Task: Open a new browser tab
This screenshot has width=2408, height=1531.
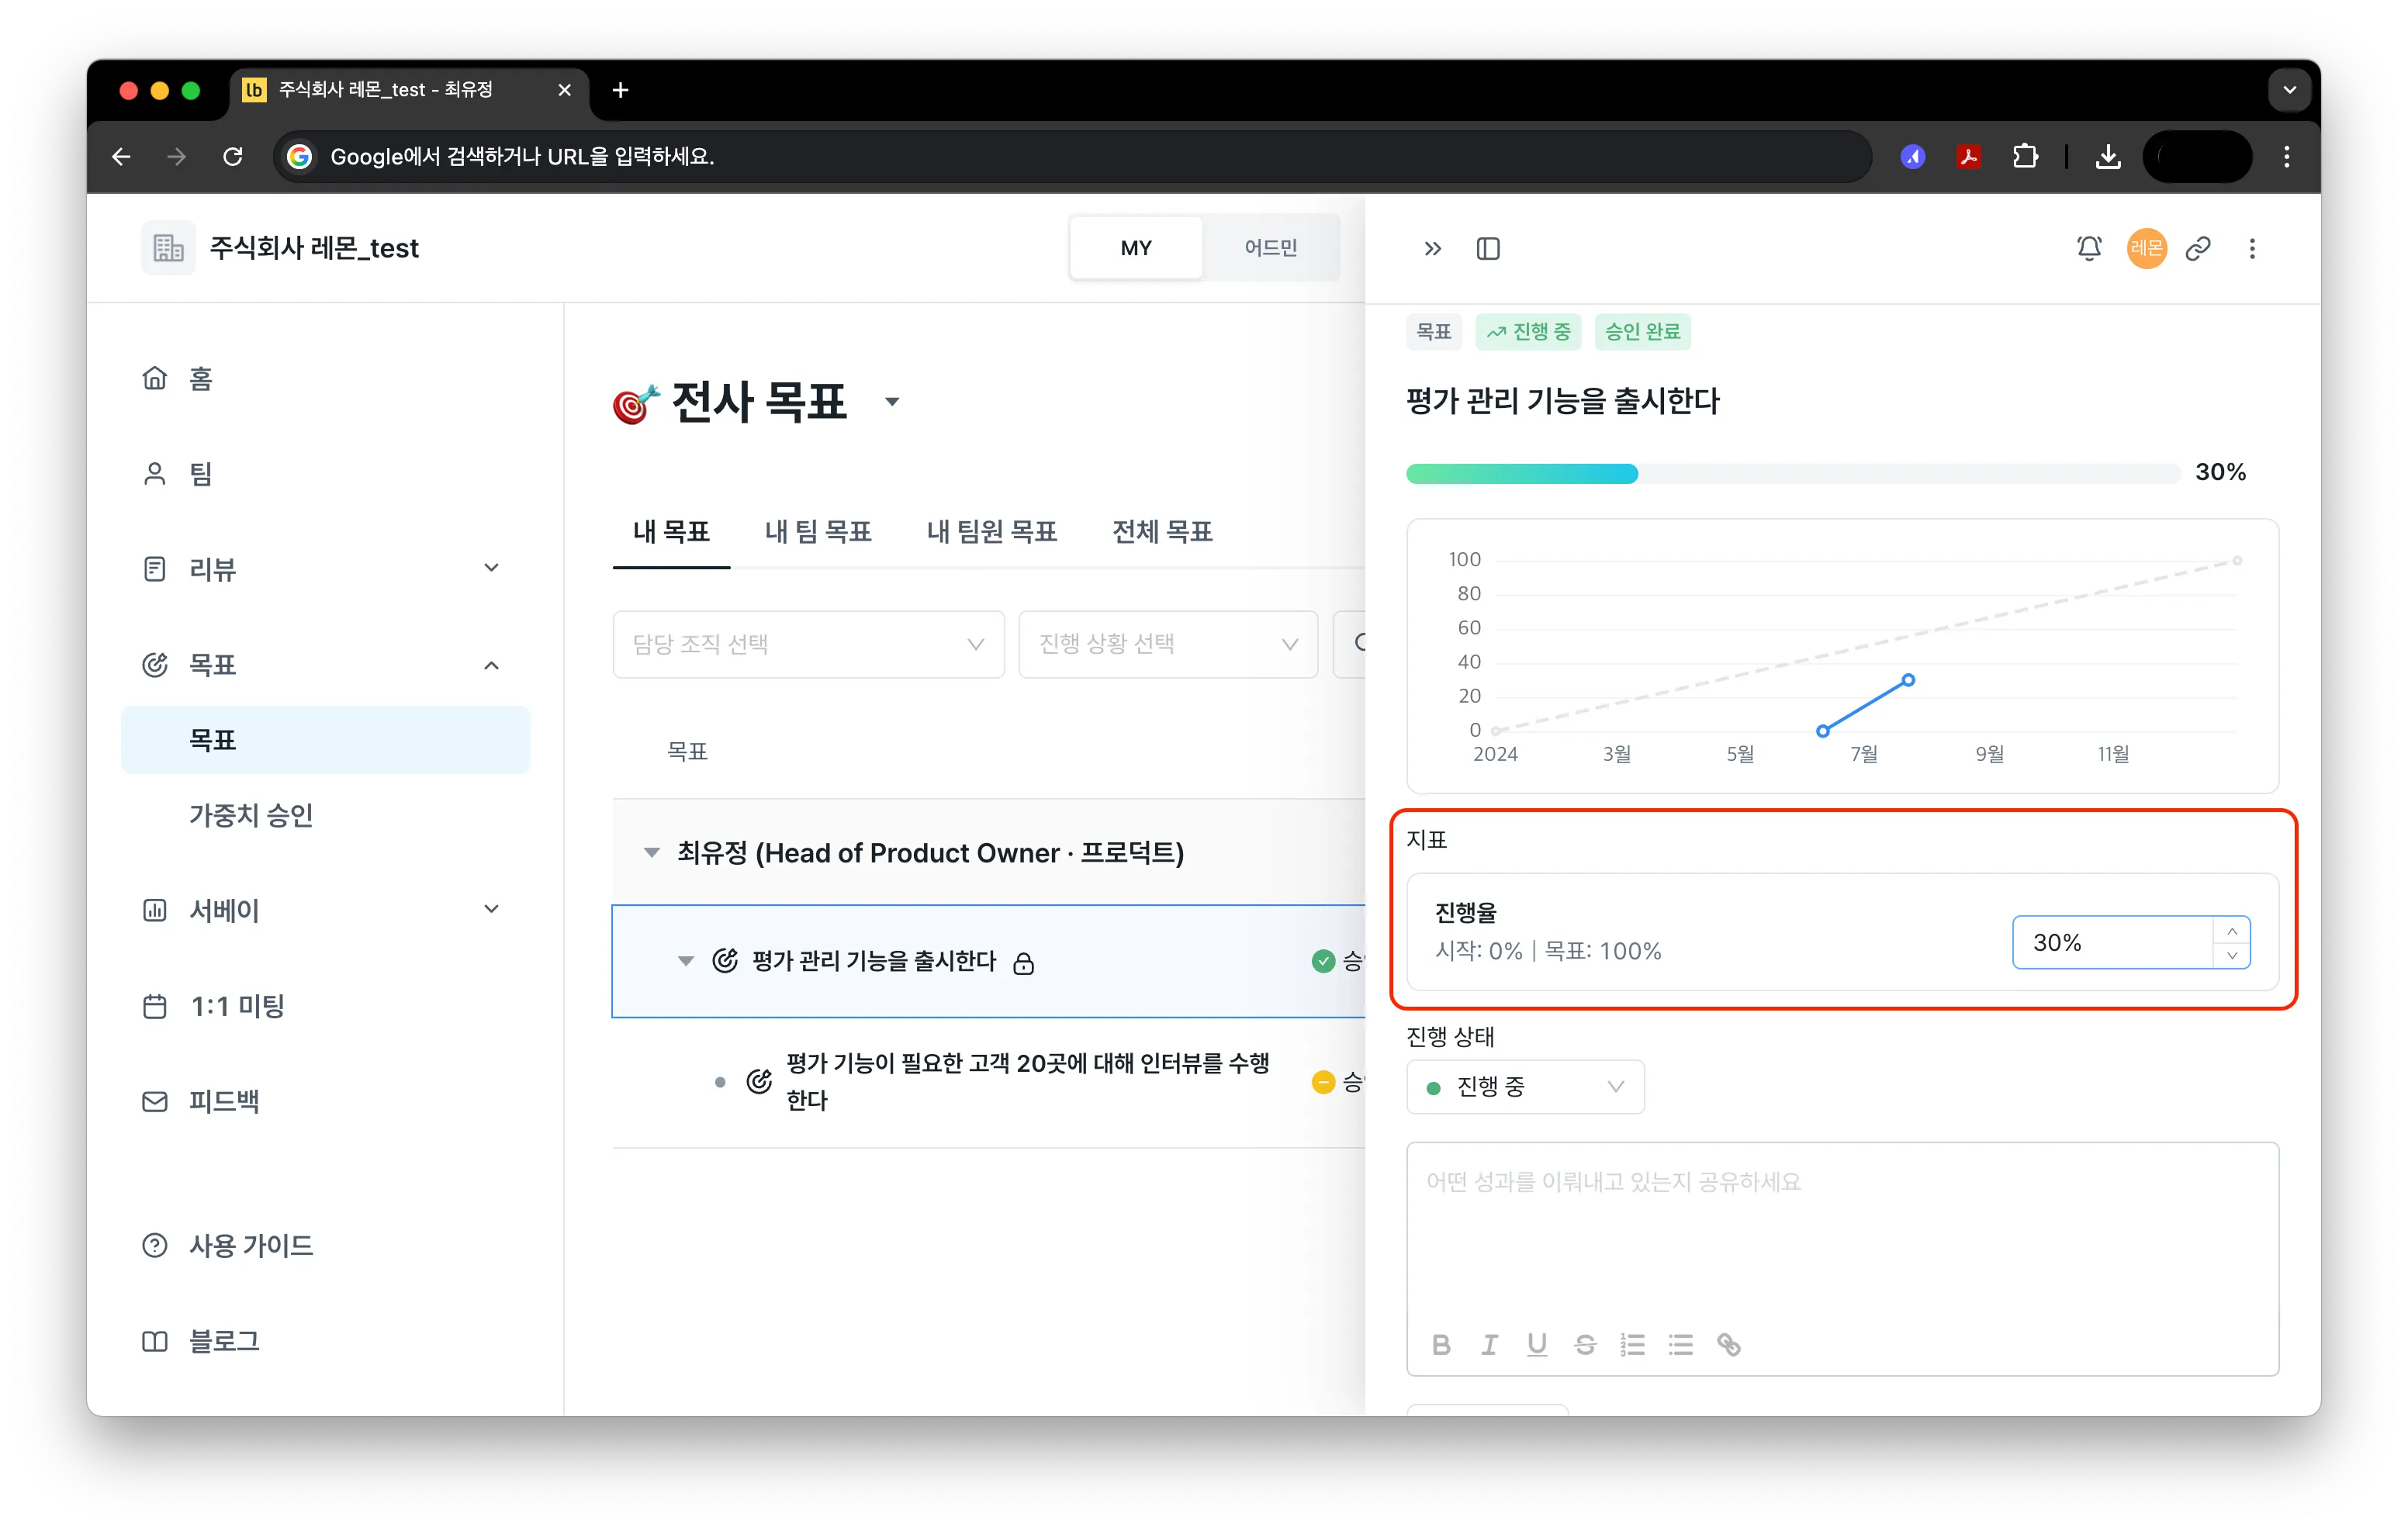Action: coord(620,90)
